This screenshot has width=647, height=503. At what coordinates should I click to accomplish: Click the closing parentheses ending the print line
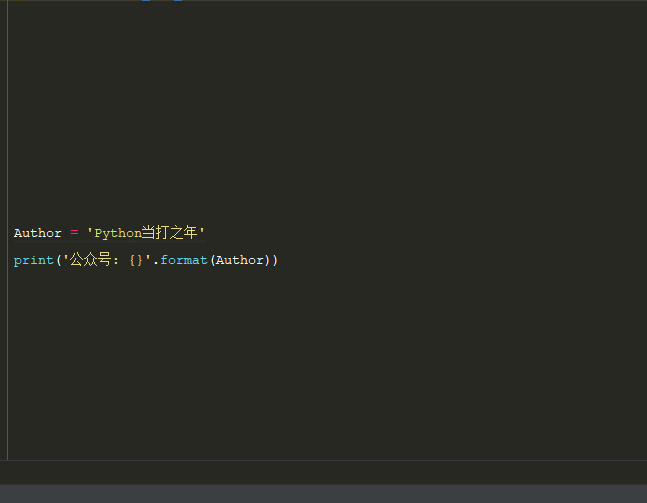tap(271, 260)
